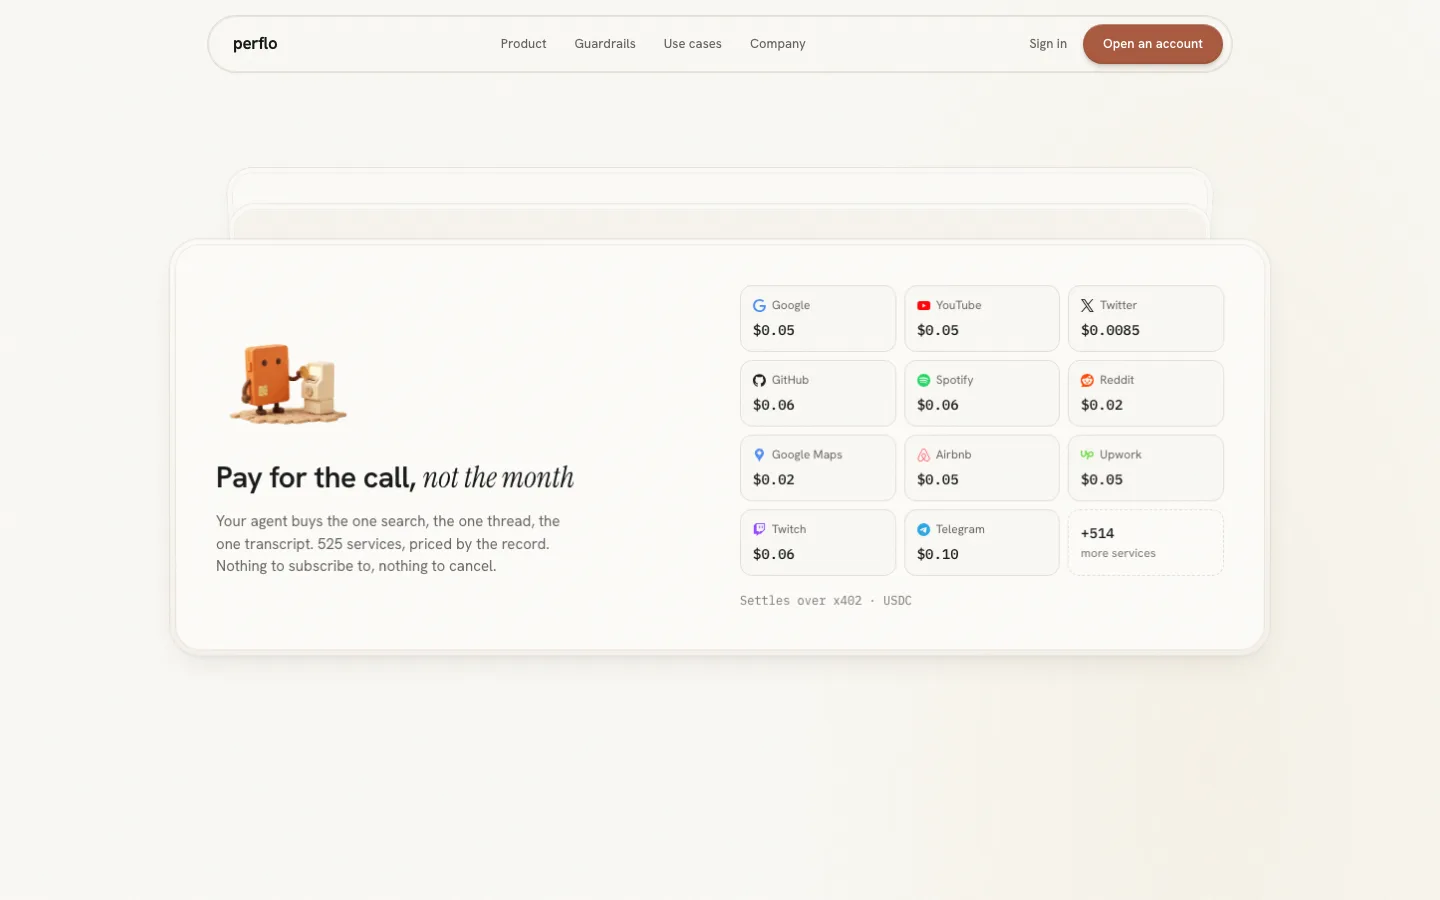The image size is (1440, 900).
Task: Click "Settles over x402 · USDC" text
Action: 826,601
